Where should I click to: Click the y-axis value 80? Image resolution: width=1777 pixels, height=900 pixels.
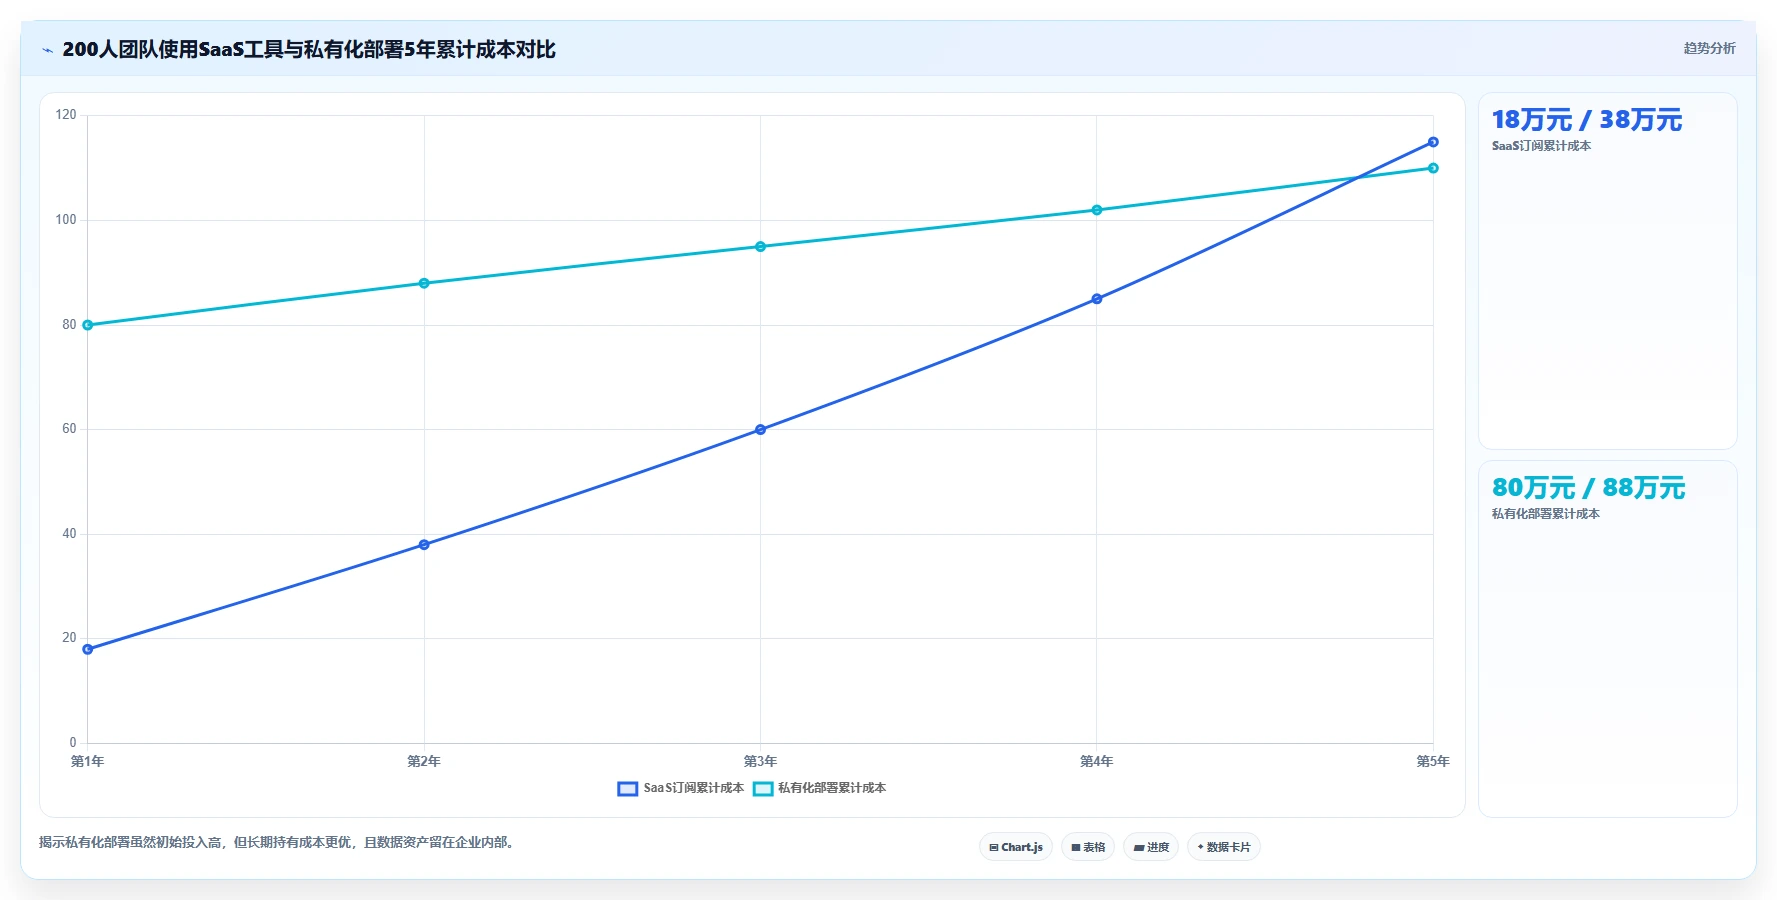tap(69, 325)
